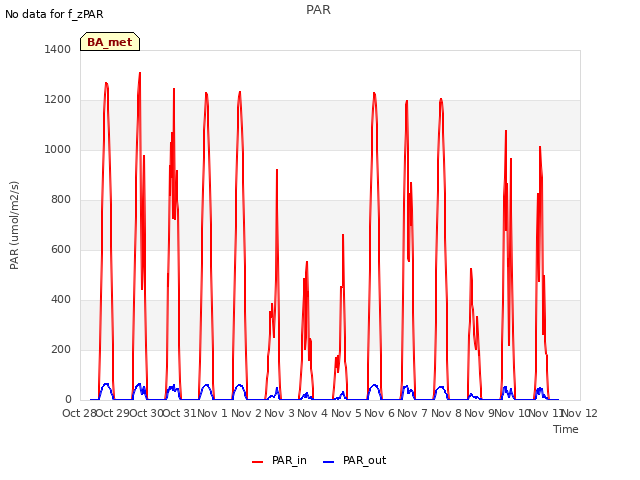
Task: Click the 1400 y-axis tick label
Action: [58, 49]
